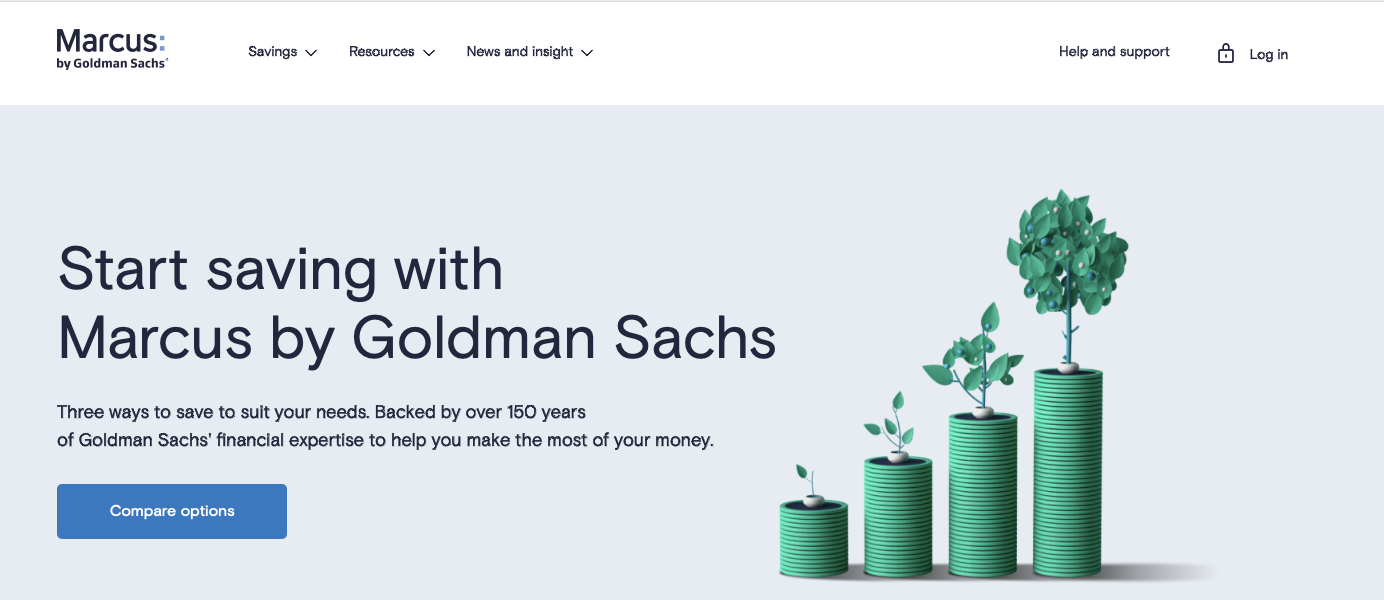
Task: Select the Log in text link
Action: pos(1268,55)
